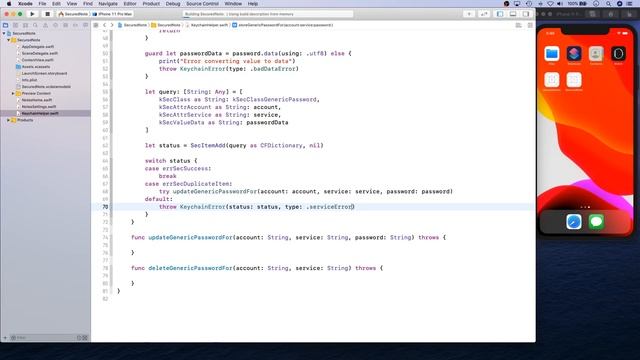Viewport: 640px width, 360px height.
Task: Open Contacts app in the Simulator
Action: (x=596, y=54)
